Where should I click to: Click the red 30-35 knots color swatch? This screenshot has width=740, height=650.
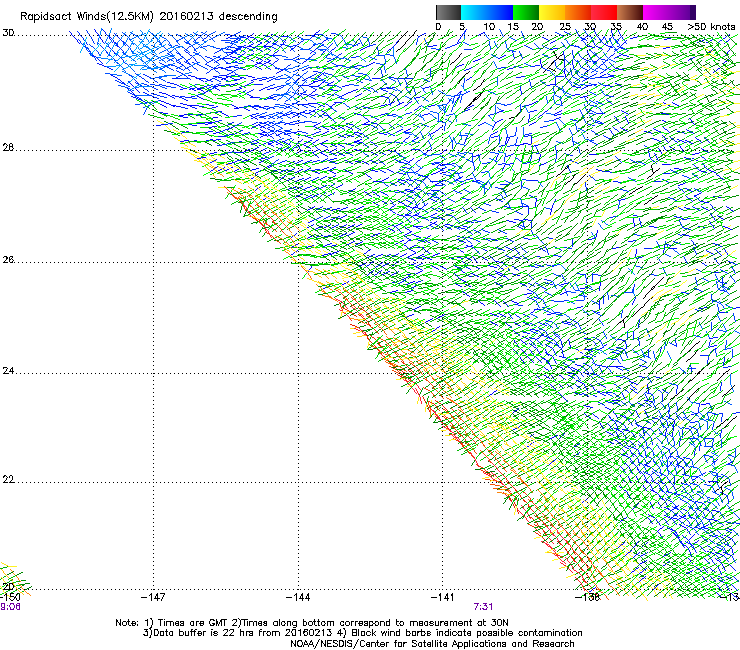tap(604, 12)
